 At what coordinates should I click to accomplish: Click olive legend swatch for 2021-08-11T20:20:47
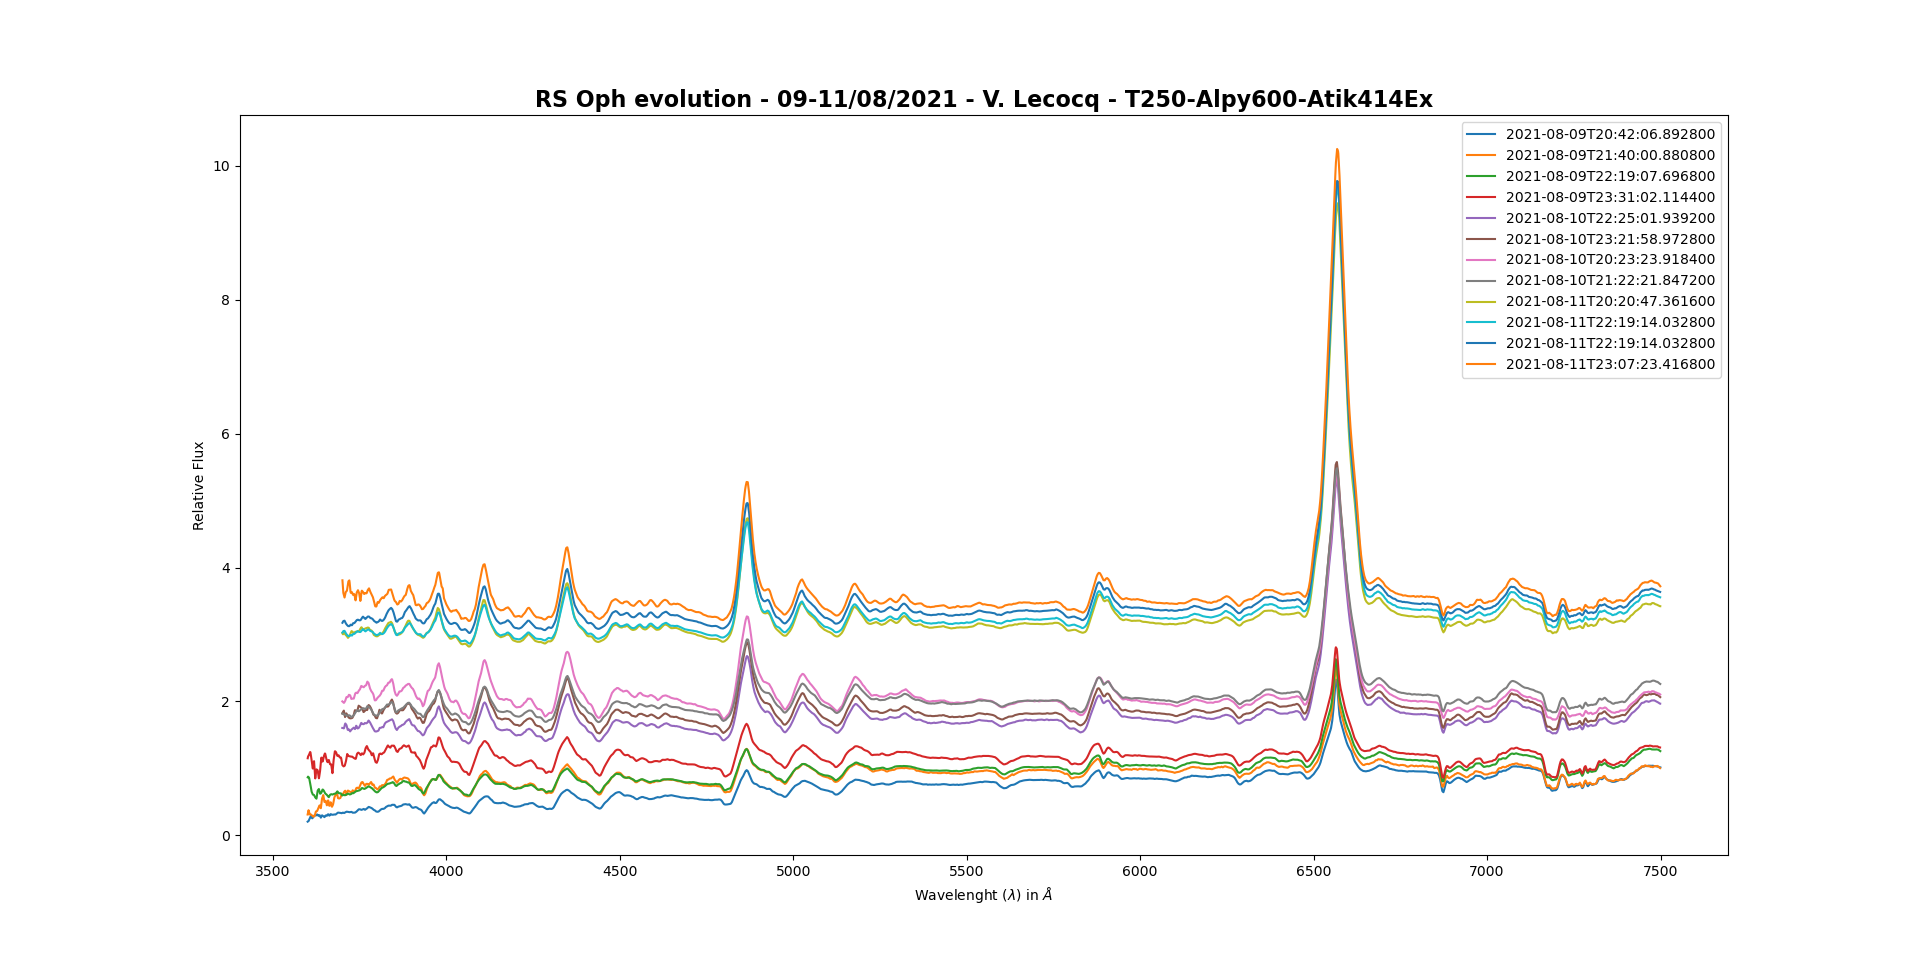[1481, 302]
